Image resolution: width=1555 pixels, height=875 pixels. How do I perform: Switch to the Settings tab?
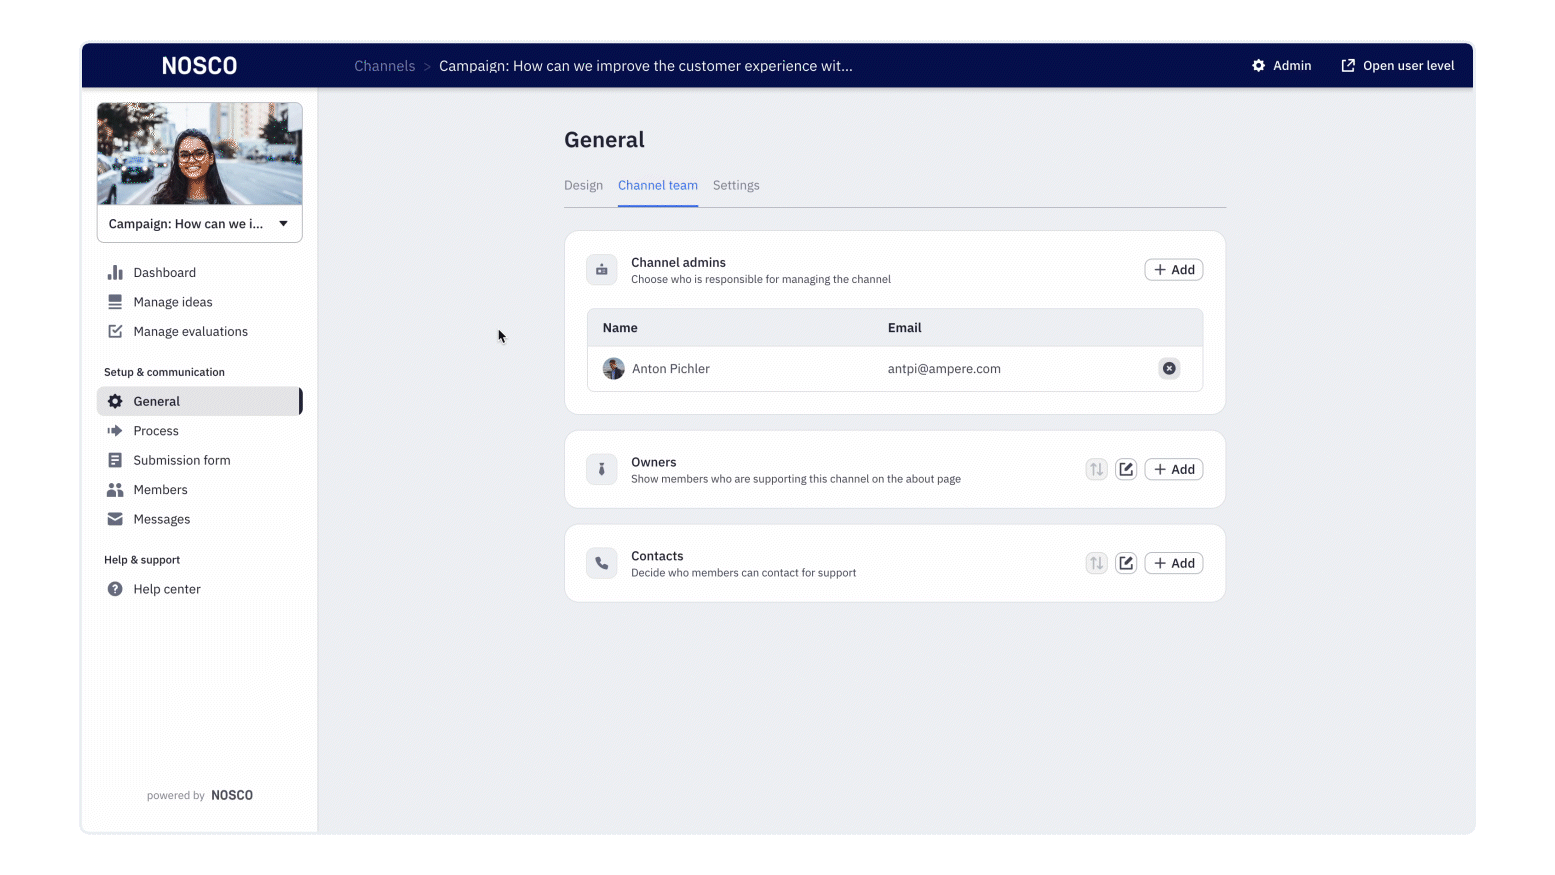point(736,185)
